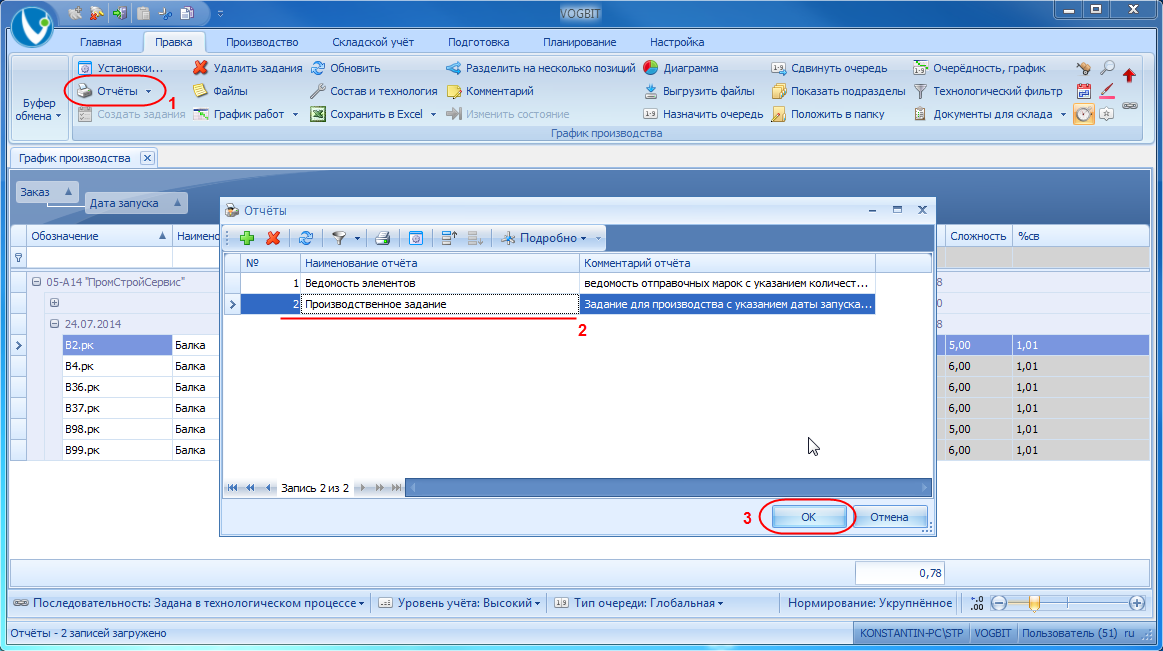The height and width of the screenshot is (651, 1163).
Task: Close the График производства tab
Action: coord(147,158)
